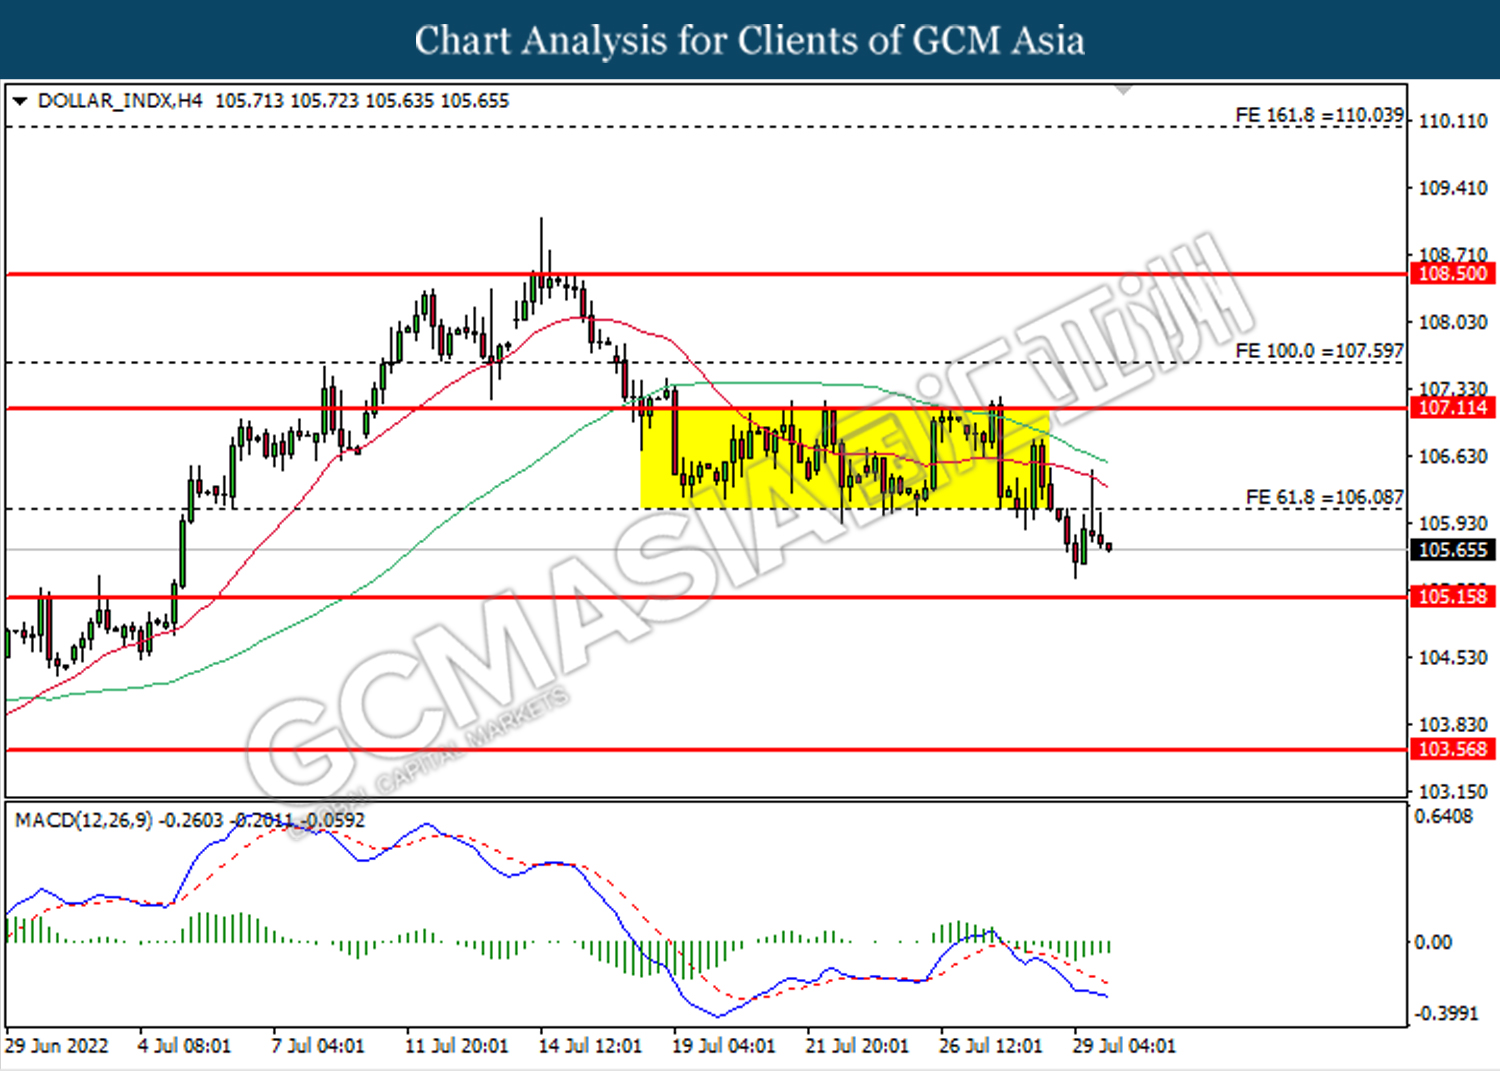Image resolution: width=1500 pixels, height=1071 pixels.
Task: Click the 103.150 price scale value
Action: pos(1453,791)
